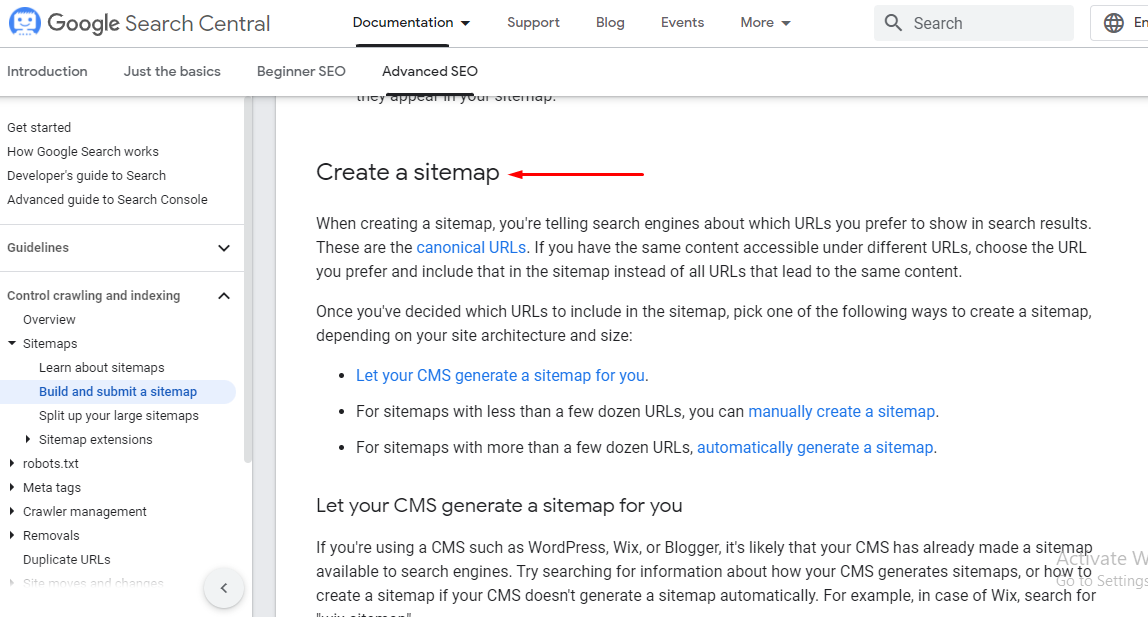Follow Let your CMS generate a sitemap link
The width and height of the screenshot is (1148, 617).
click(500, 375)
